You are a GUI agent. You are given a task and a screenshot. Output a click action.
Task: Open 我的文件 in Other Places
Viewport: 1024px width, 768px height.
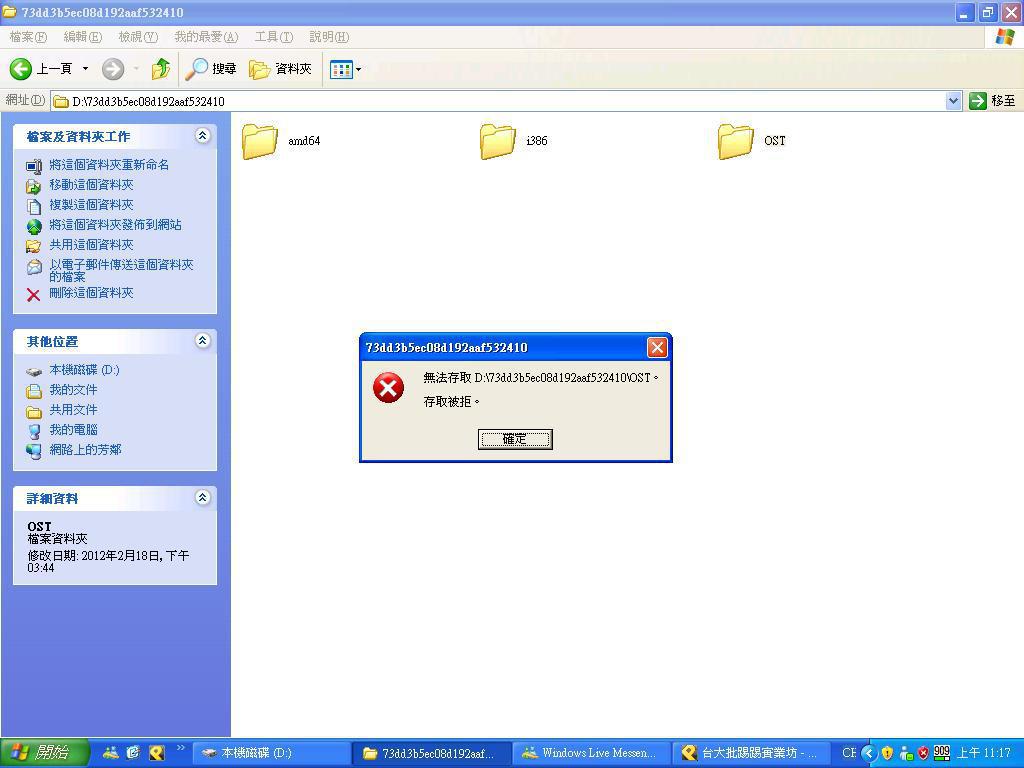(x=73, y=390)
